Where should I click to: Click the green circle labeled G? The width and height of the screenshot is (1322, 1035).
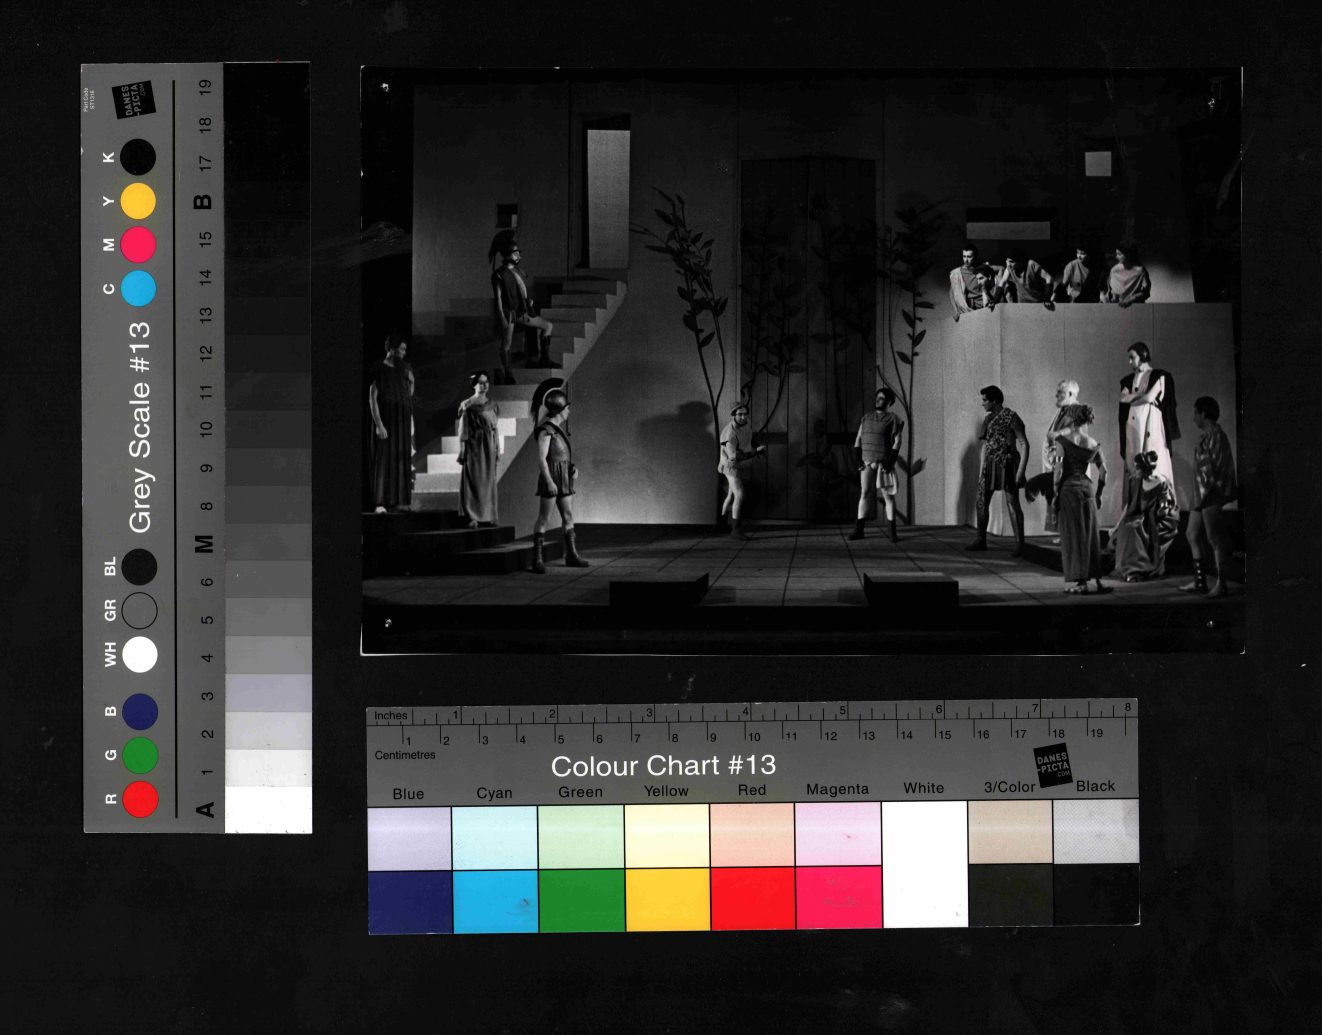[140, 755]
